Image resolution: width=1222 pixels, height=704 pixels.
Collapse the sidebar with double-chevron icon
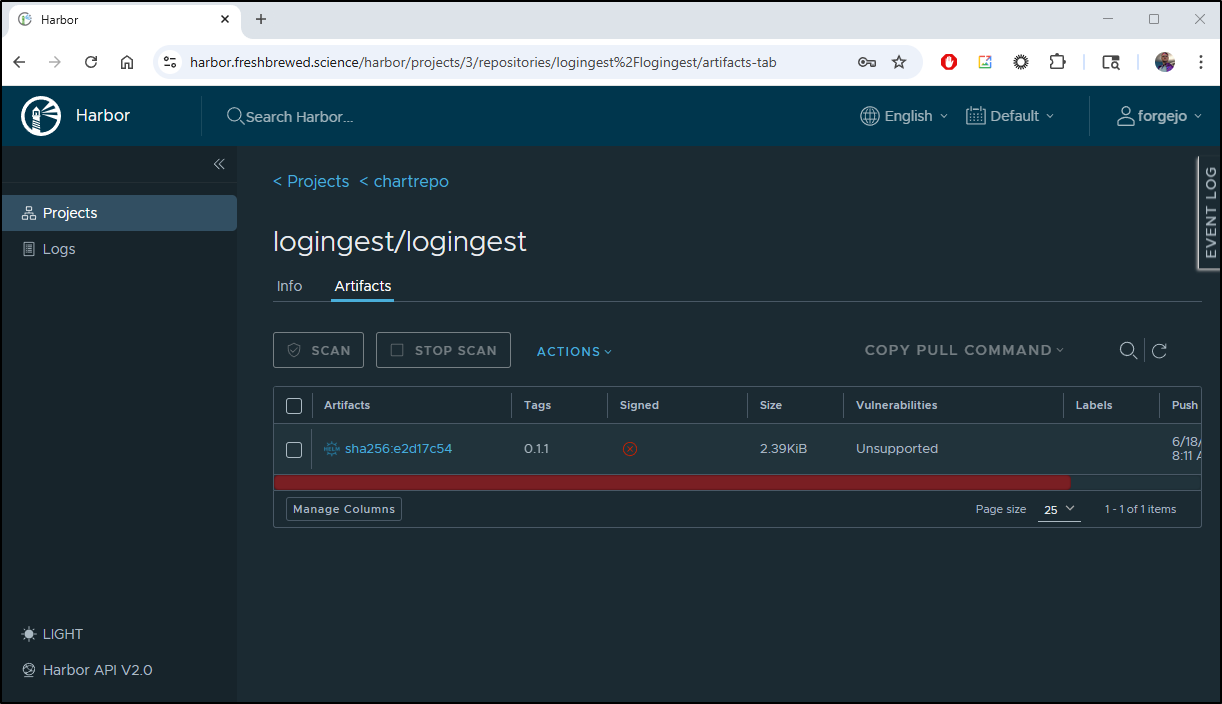tap(219, 164)
